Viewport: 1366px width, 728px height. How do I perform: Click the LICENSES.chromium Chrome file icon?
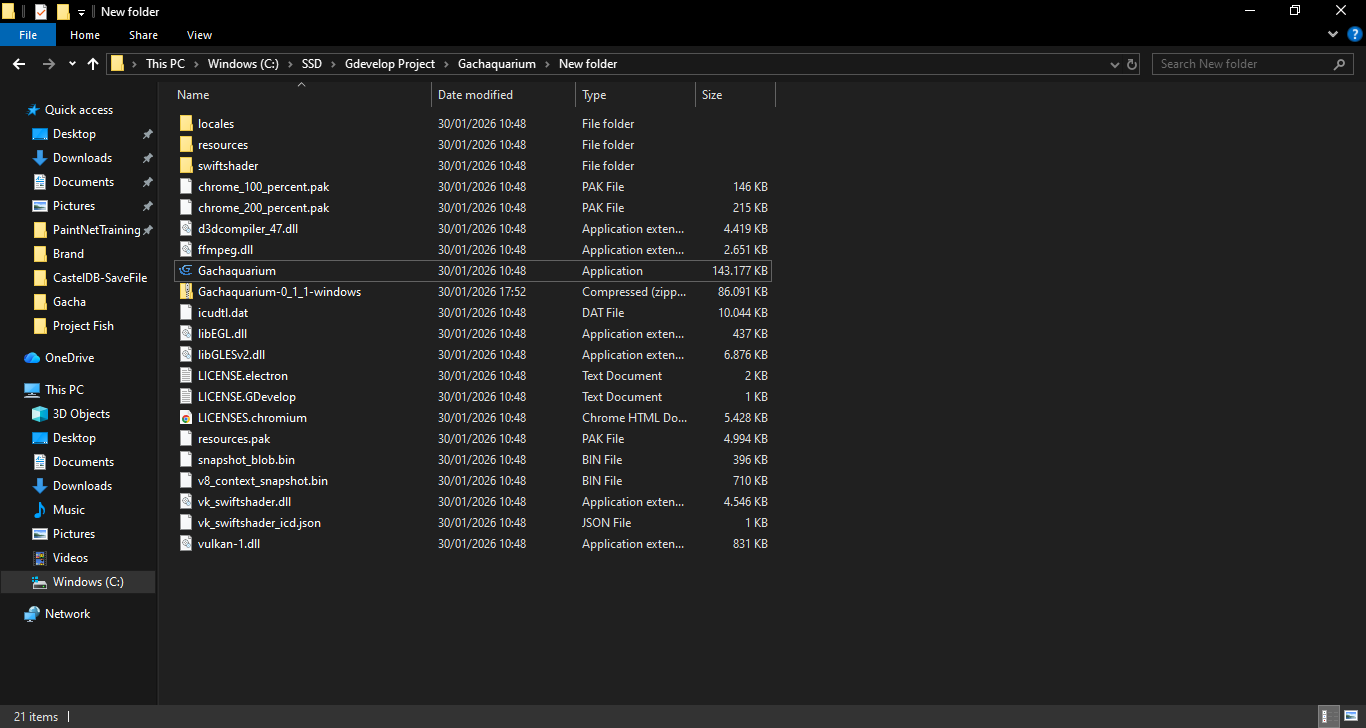point(185,418)
